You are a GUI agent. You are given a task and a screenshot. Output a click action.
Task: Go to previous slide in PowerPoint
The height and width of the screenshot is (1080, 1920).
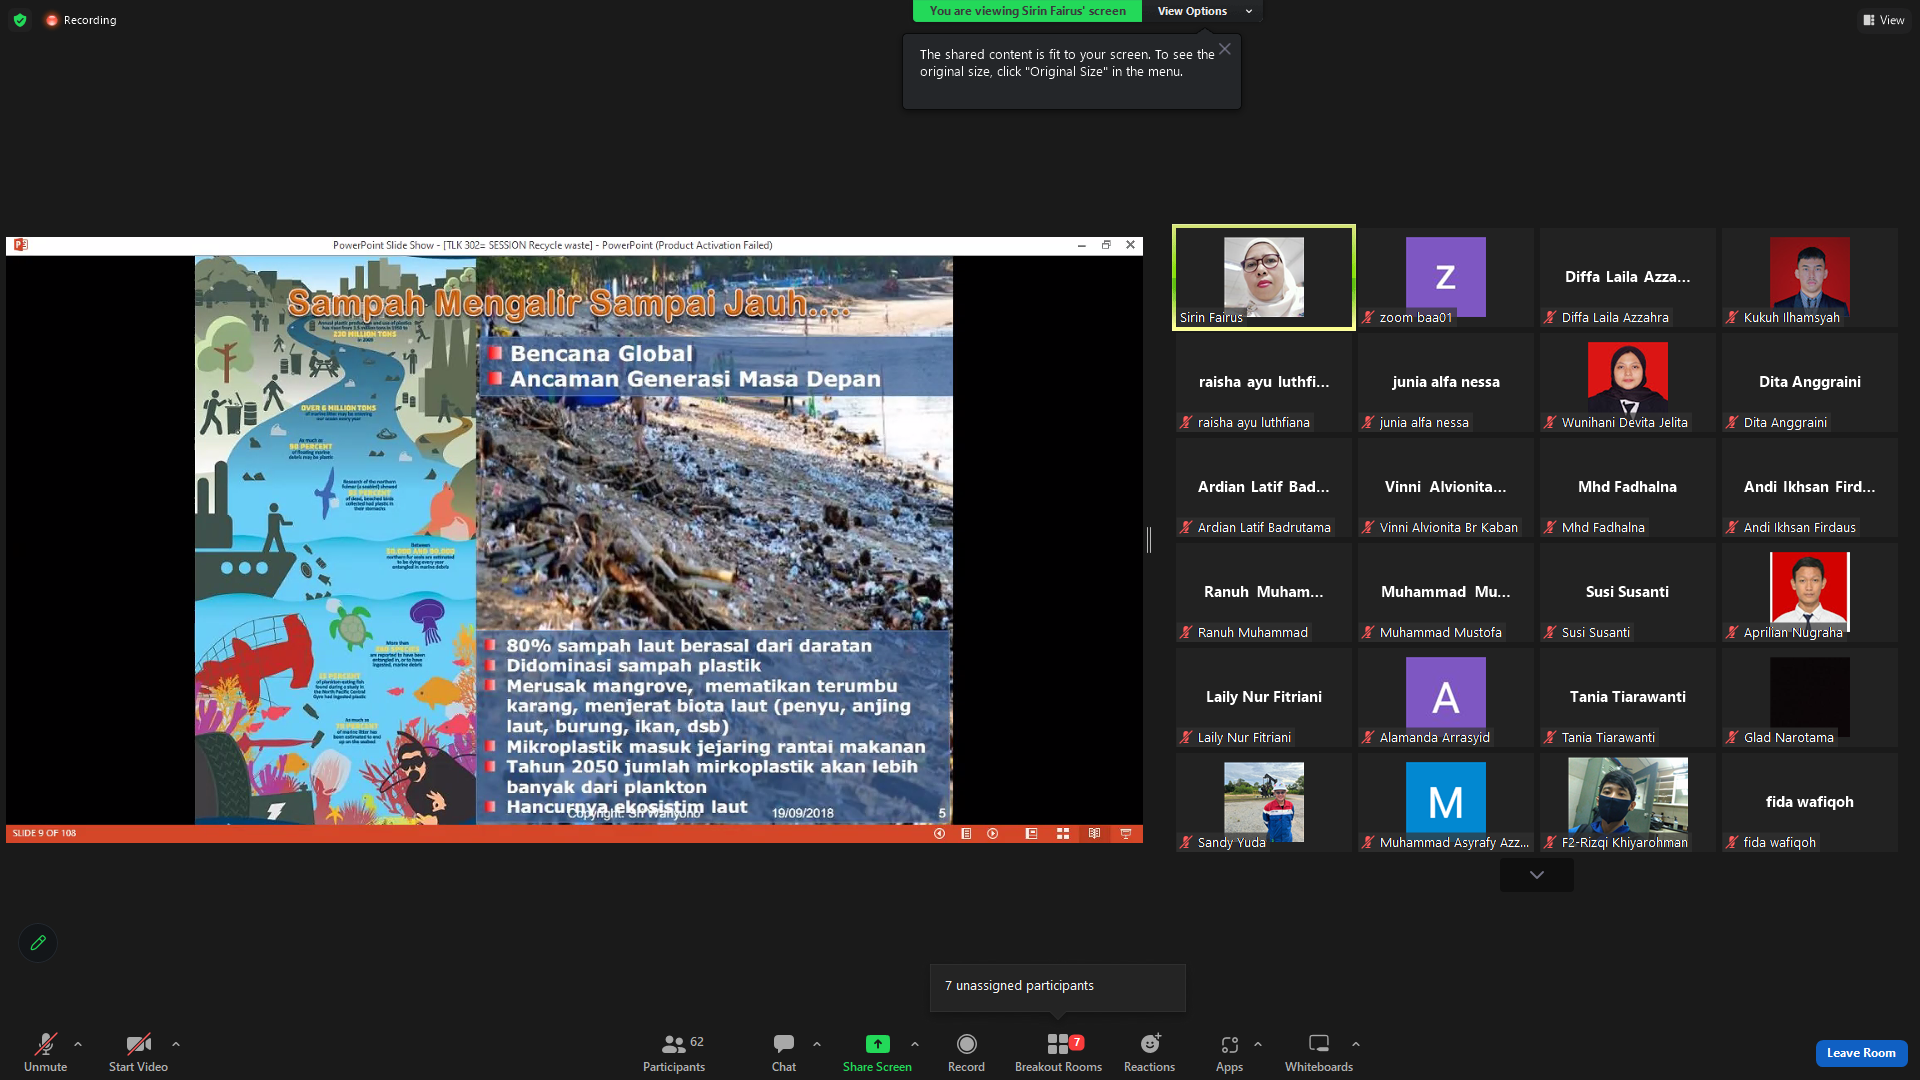click(x=939, y=833)
